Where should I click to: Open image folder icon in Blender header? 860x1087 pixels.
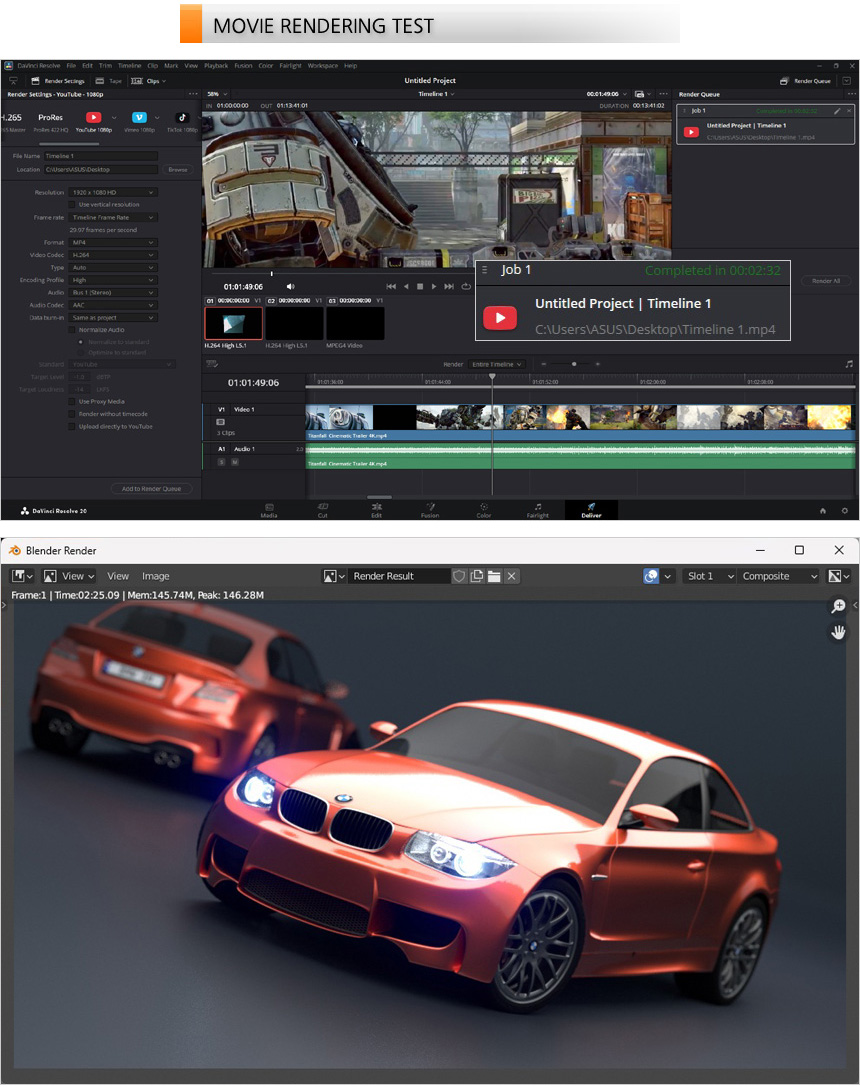pos(494,576)
